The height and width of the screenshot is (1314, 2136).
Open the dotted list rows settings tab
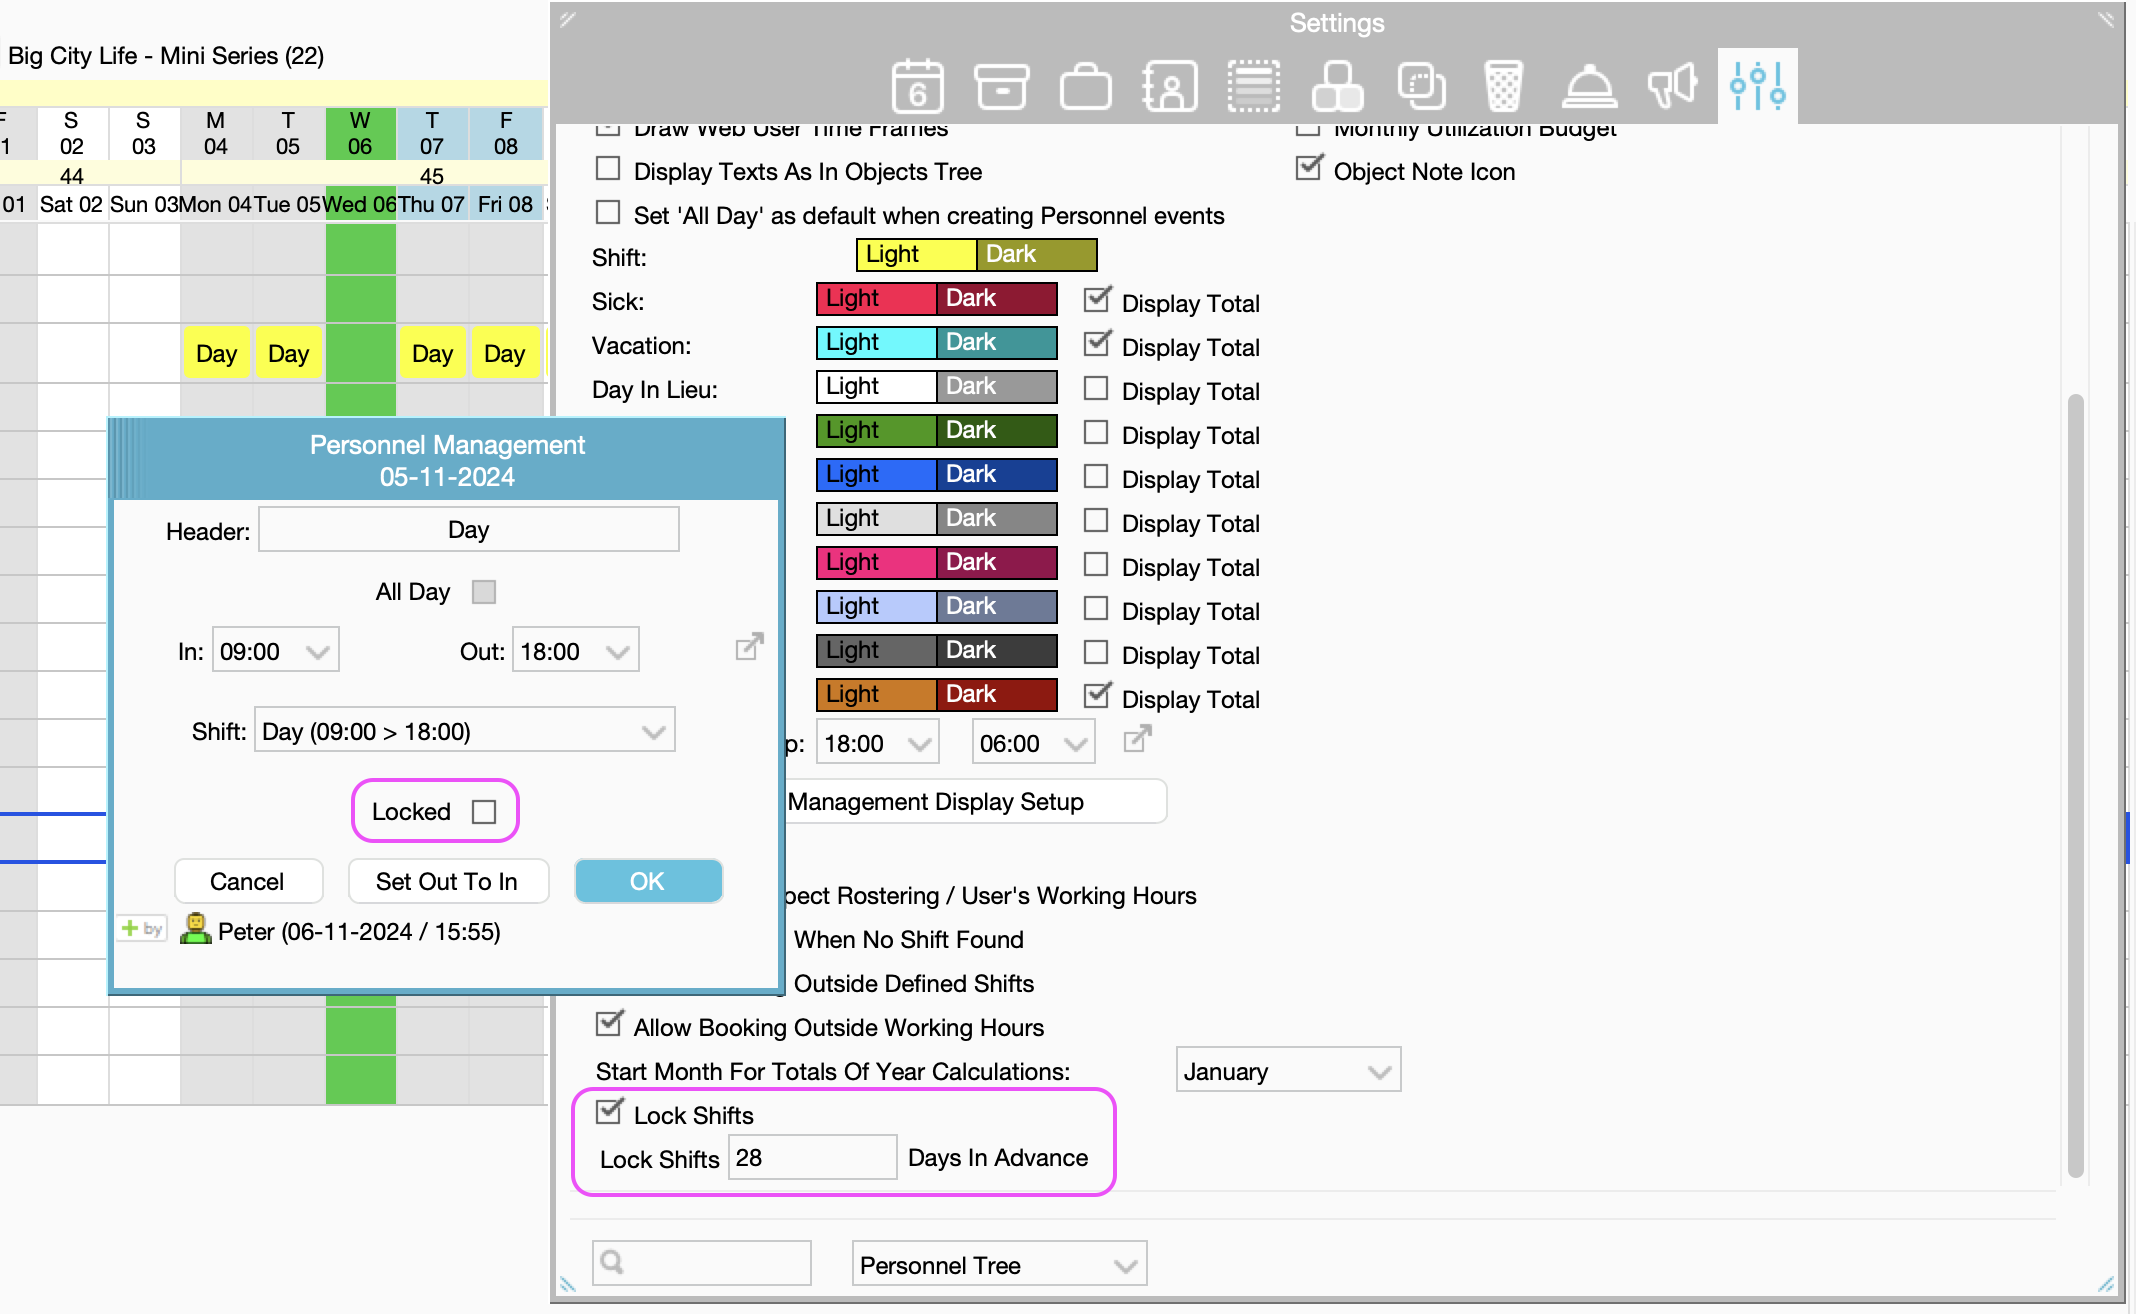tap(1253, 86)
